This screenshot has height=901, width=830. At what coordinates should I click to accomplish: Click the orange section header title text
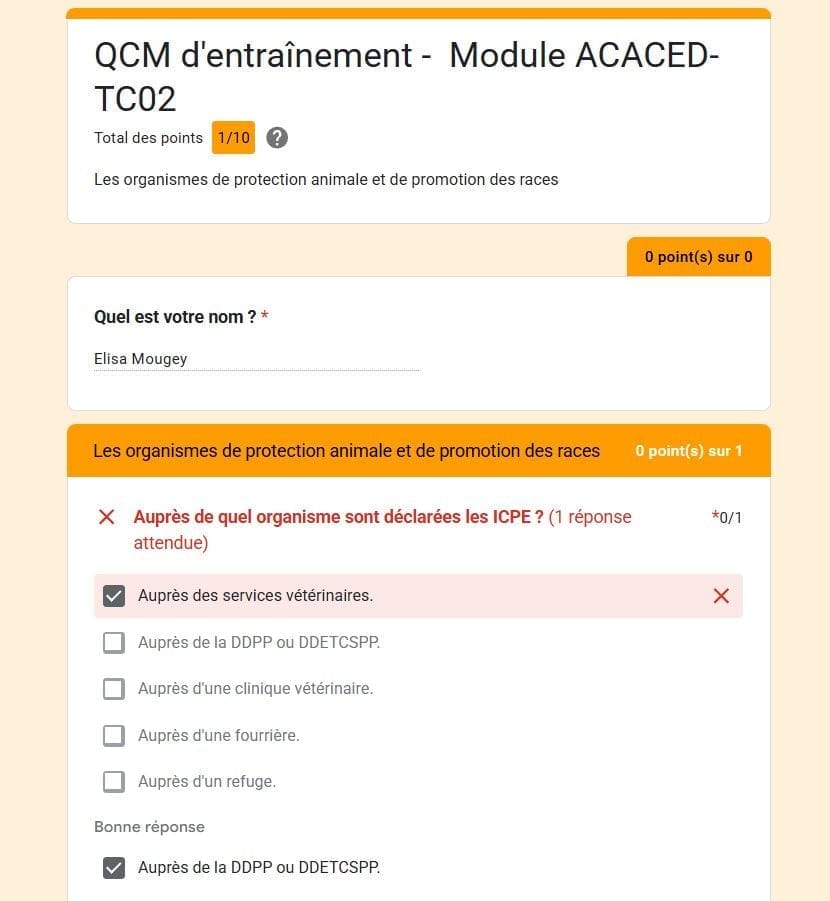tap(346, 451)
